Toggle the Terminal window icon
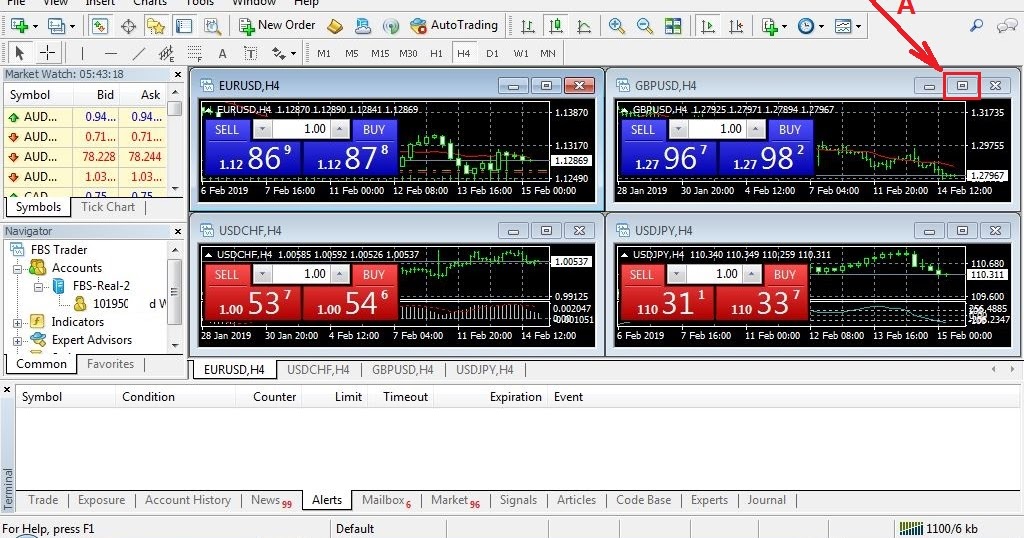Image resolution: width=1024 pixels, height=538 pixels. [x=184, y=26]
